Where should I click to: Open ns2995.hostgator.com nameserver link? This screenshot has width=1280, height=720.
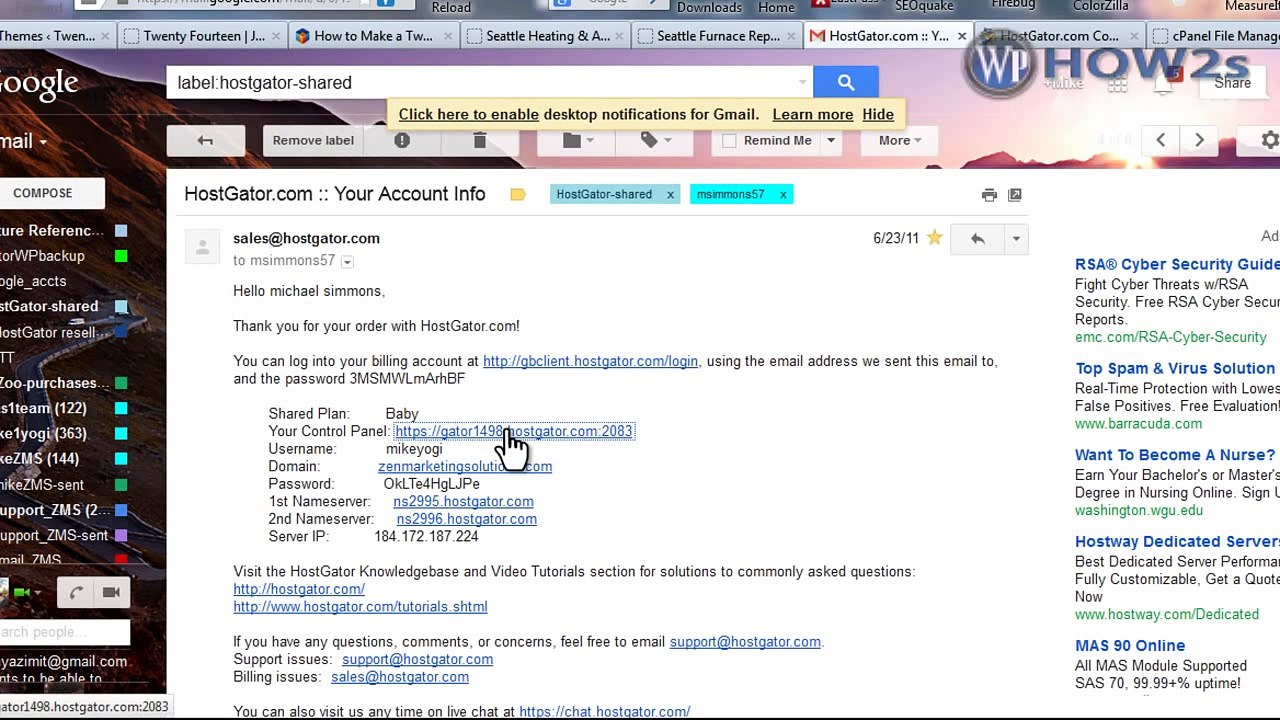point(463,501)
